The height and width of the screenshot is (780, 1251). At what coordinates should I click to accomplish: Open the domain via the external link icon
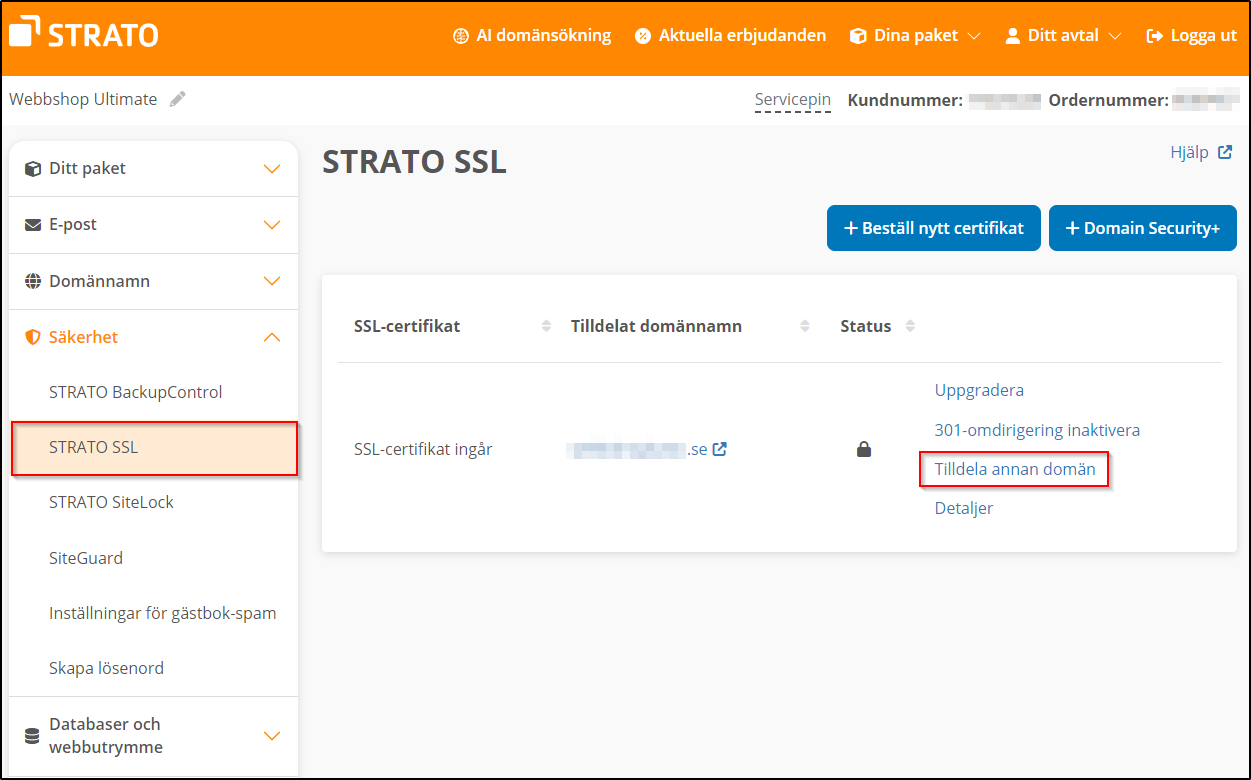click(x=720, y=449)
